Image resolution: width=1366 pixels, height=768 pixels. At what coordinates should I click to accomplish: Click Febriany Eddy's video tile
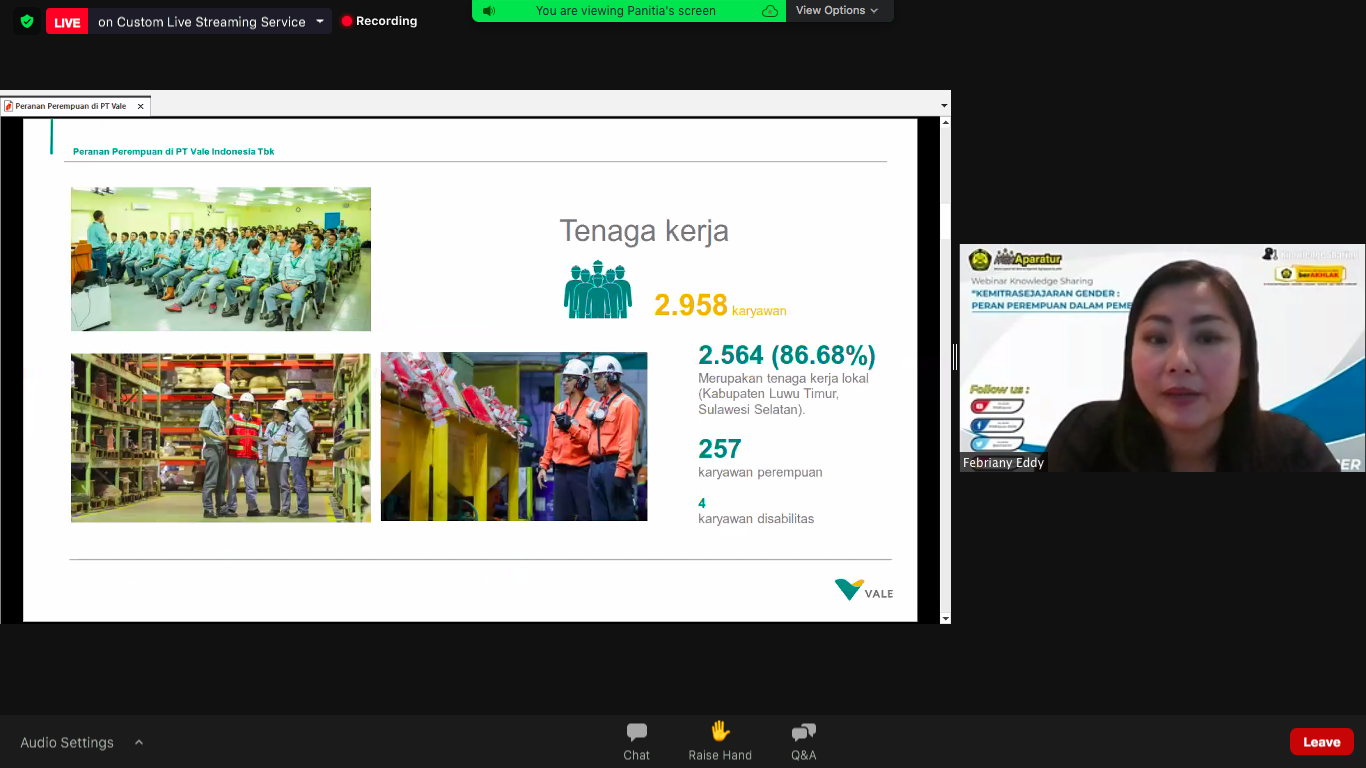tap(1163, 358)
